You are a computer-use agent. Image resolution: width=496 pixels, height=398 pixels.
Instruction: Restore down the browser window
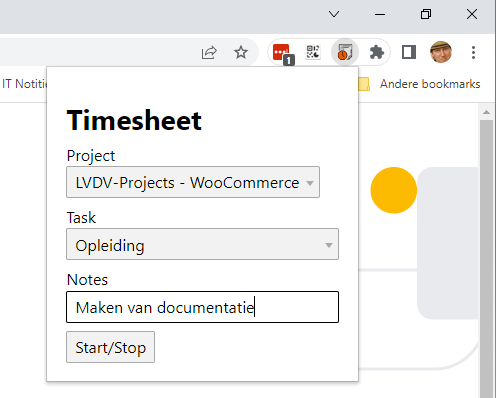click(x=426, y=14)
